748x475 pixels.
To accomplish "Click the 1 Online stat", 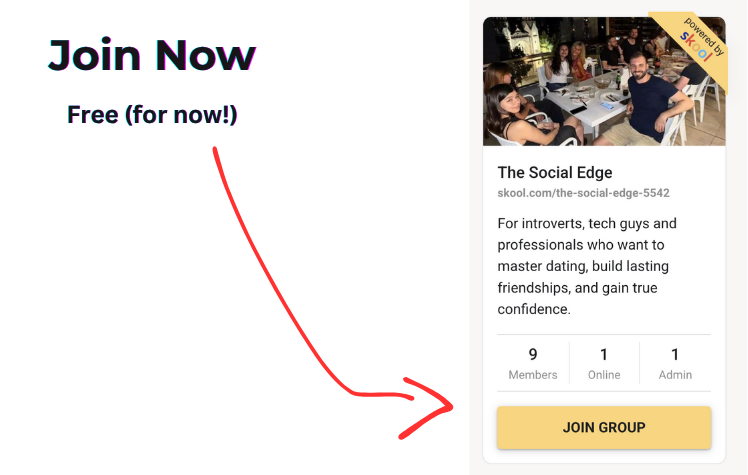I will tap(604, 363).
